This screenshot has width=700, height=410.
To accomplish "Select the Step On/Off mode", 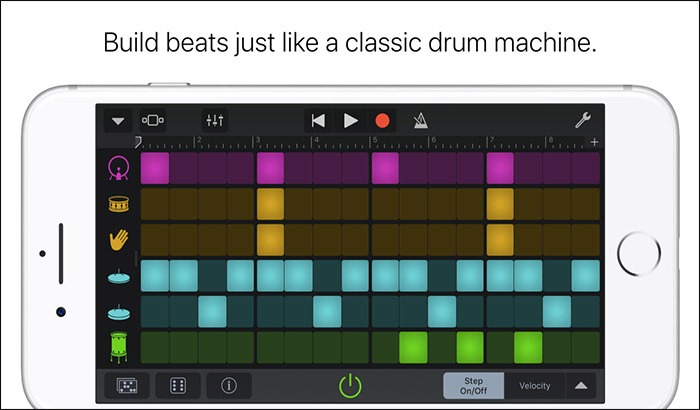I will 474,385.
